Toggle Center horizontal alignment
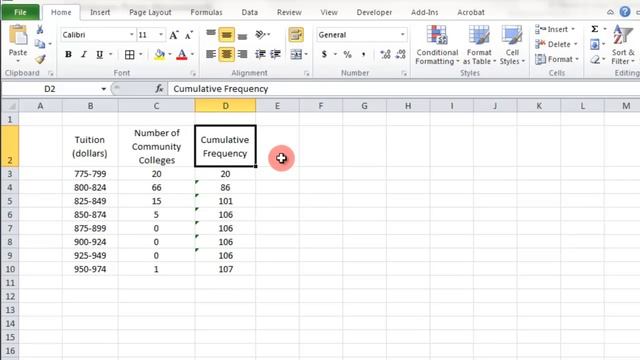The height and width of the screenshot is (360, 640). point(227,54)
